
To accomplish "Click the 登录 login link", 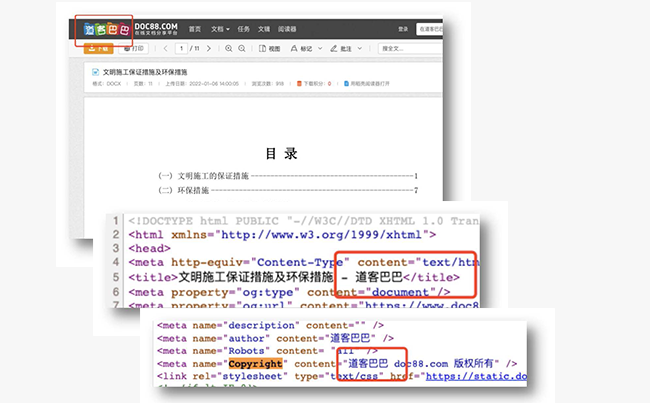I will 403,29.
